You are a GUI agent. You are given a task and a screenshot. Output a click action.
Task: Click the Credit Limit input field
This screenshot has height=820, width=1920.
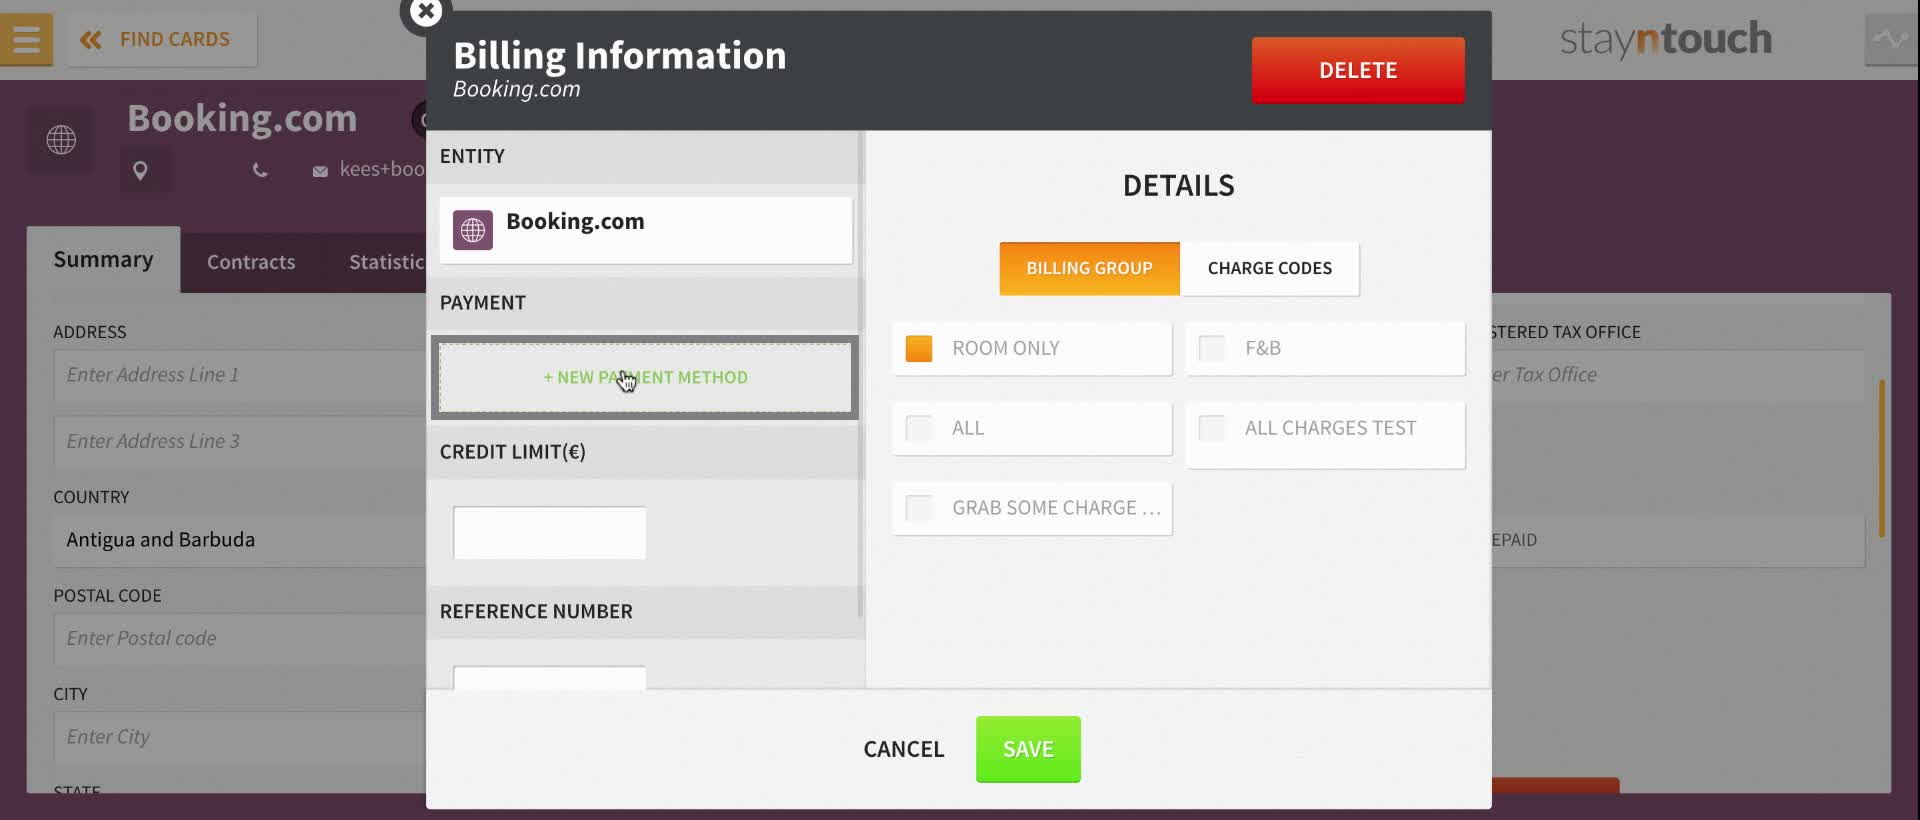point(549,533)
